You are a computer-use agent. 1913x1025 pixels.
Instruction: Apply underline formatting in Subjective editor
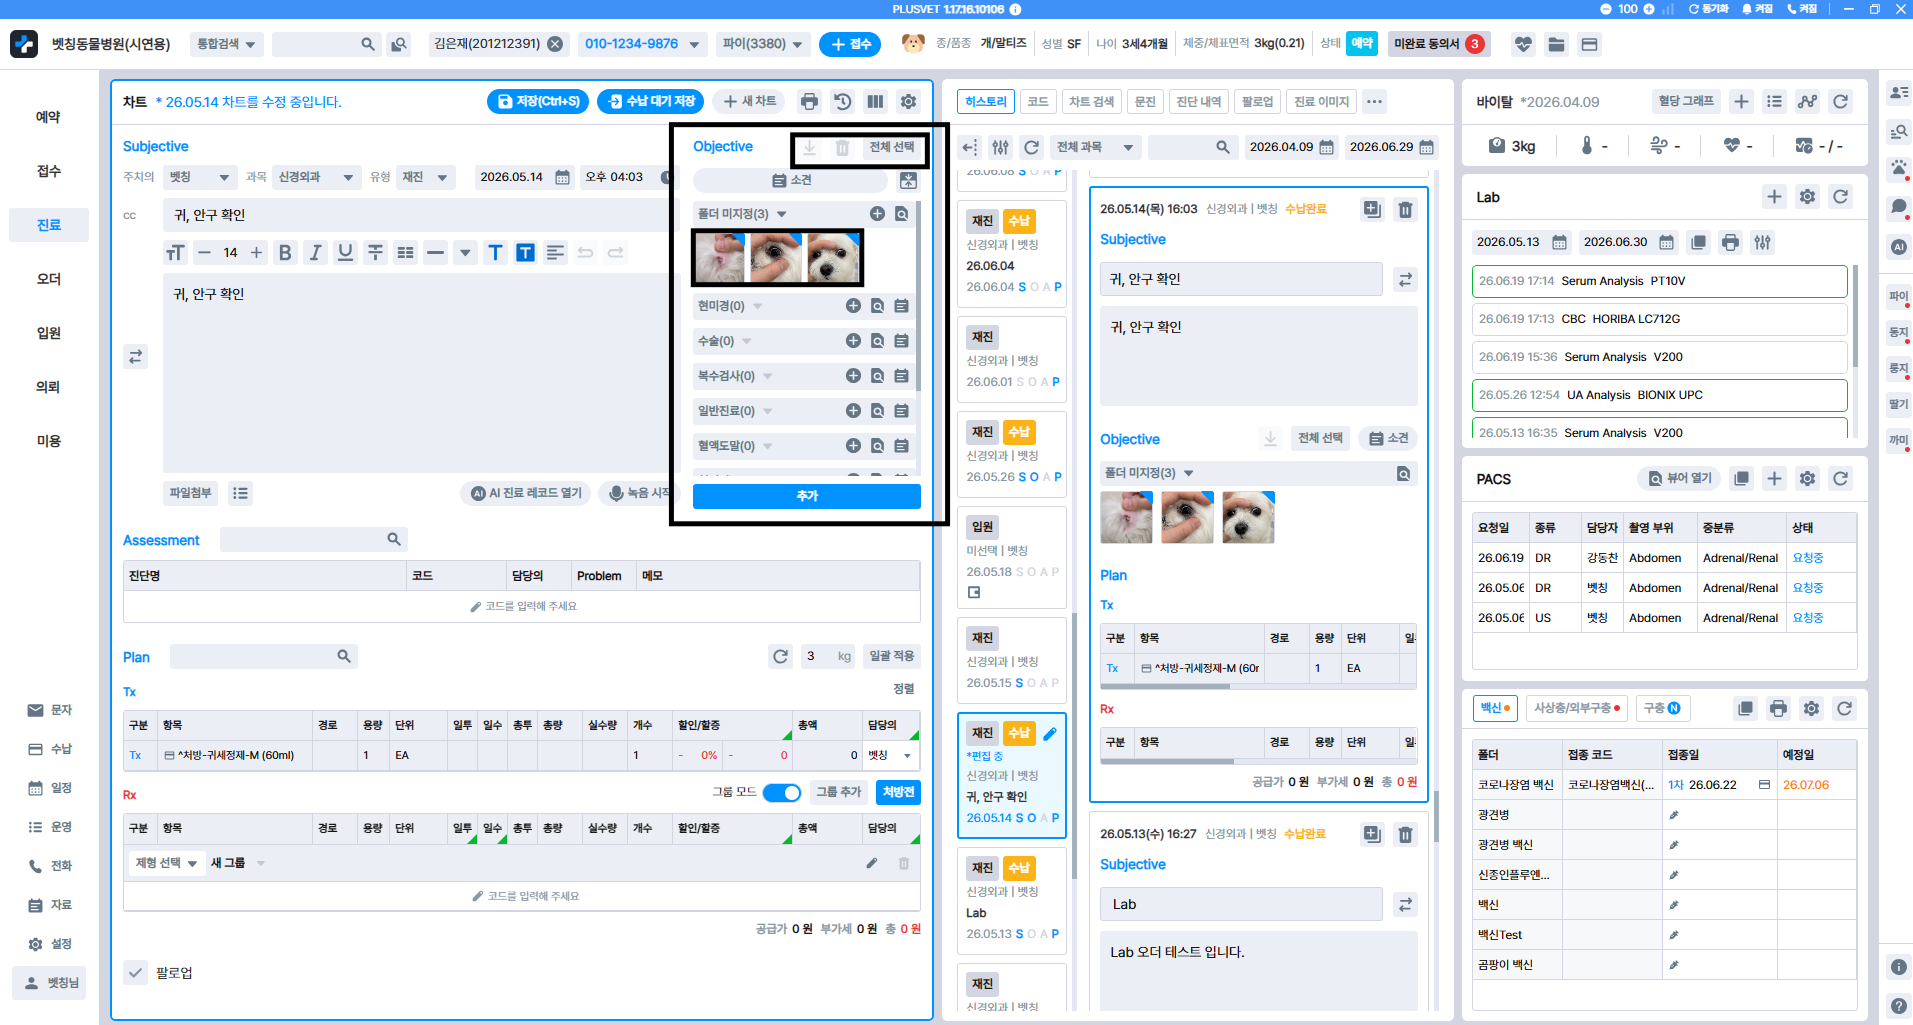click(x=345, y=252)
